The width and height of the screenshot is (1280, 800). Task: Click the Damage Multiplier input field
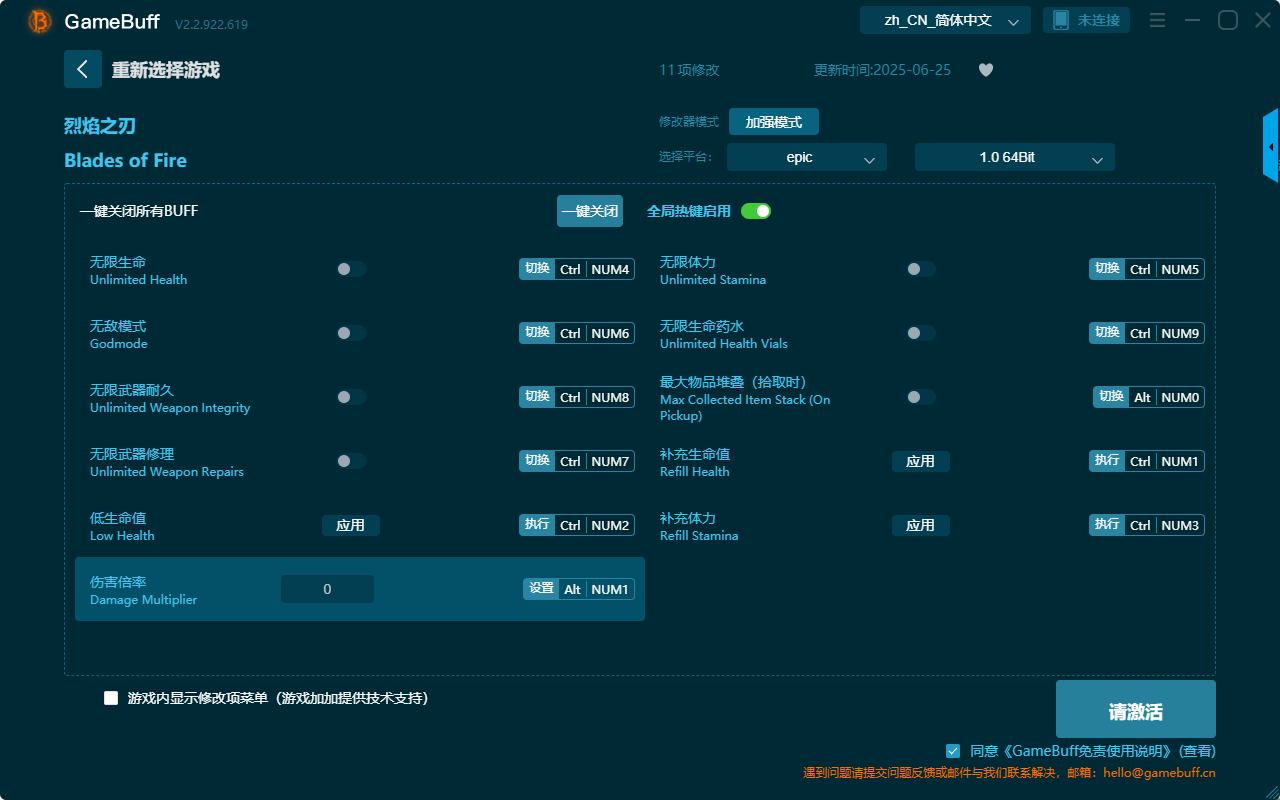point(327,588)
